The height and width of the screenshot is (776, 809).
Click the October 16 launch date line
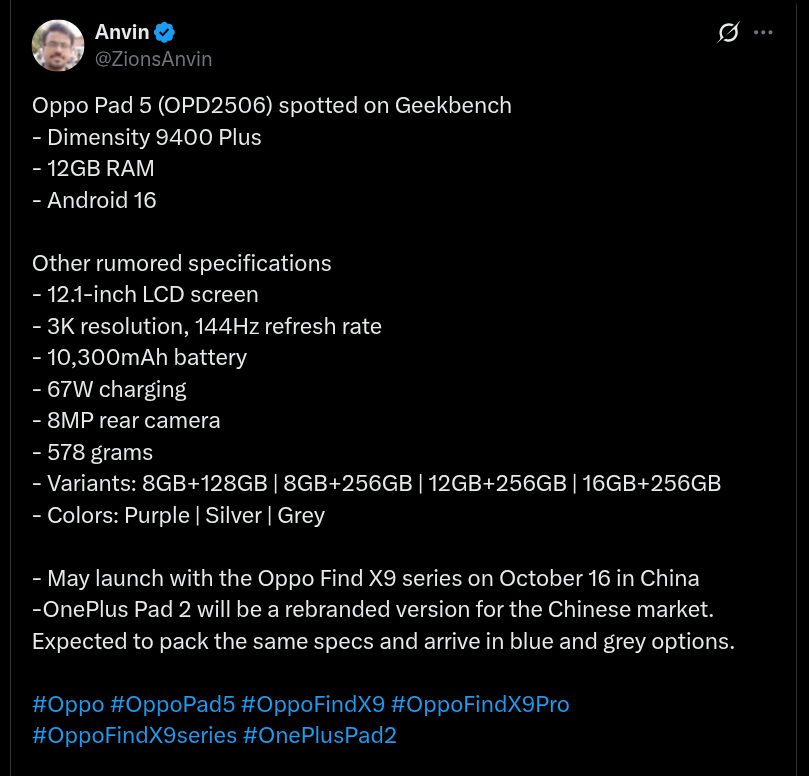click(366, 578)
